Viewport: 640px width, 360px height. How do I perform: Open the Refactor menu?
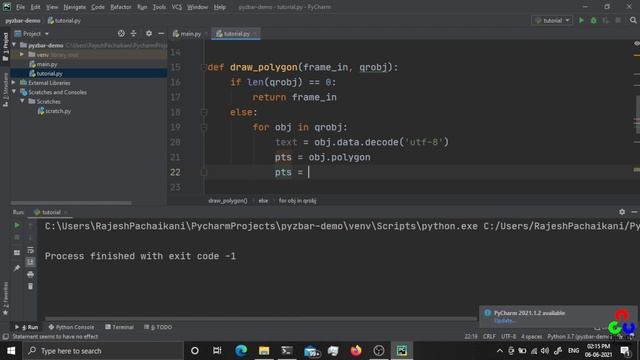[121, 7]
